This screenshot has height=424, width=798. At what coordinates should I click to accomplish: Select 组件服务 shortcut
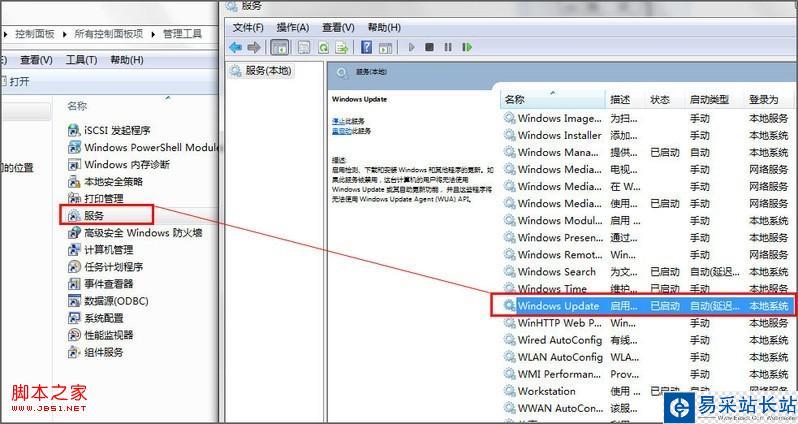coord(96,352)
